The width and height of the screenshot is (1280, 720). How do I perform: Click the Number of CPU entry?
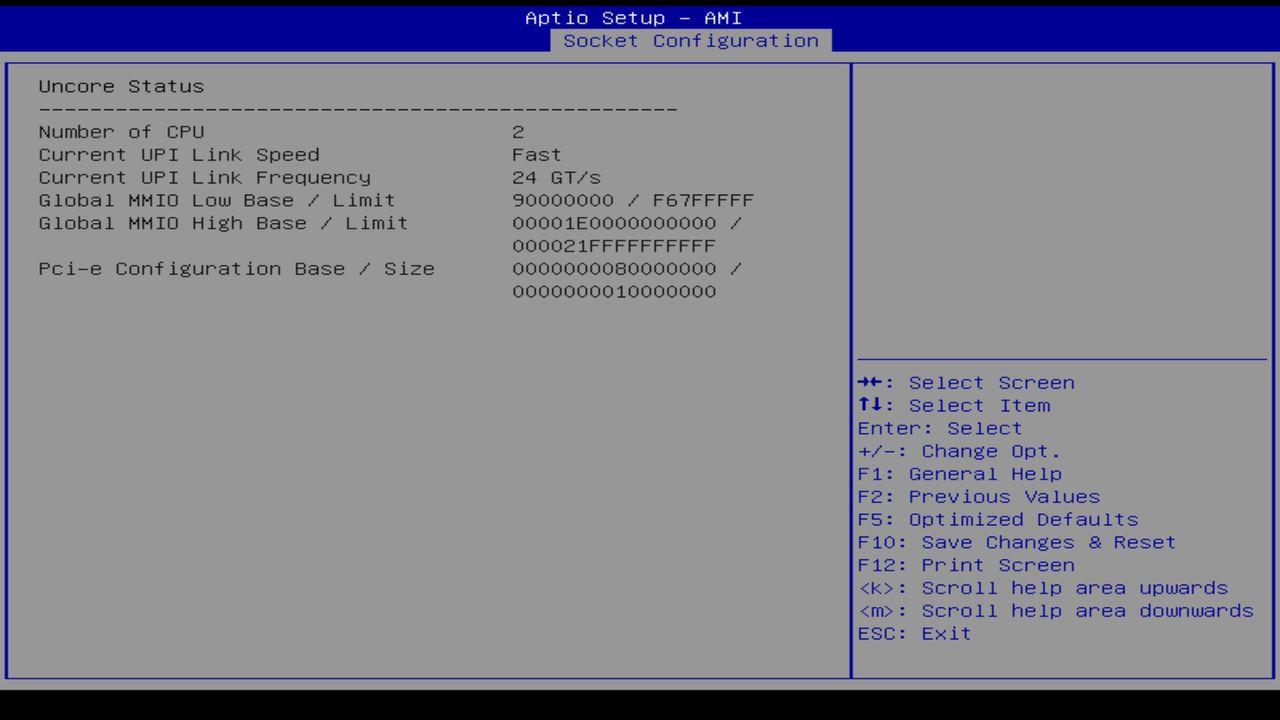(x=120, y=131)
